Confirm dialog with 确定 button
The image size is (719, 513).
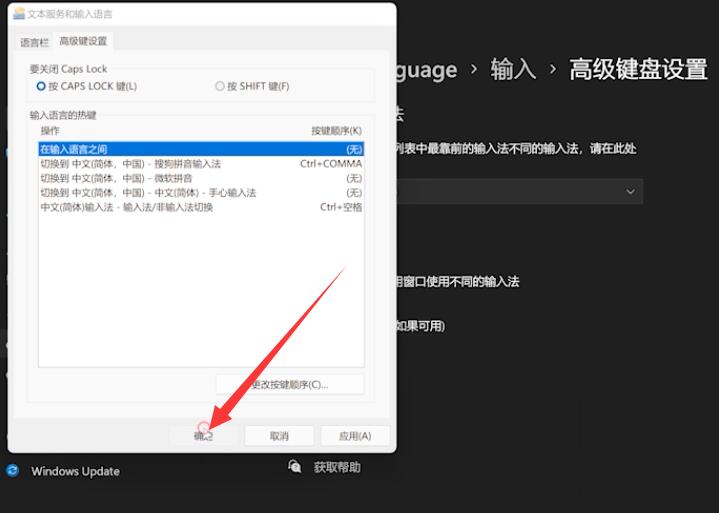[204, 436]
